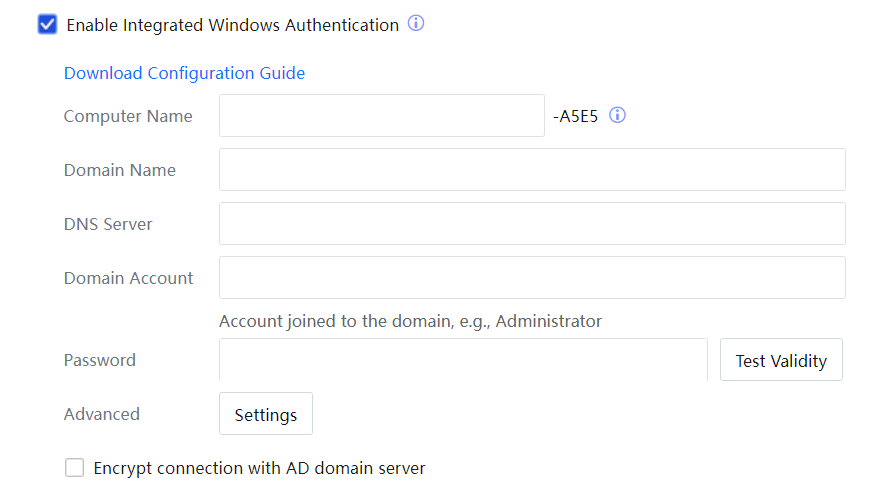The width and height of the screenshot is (874, 494).
Task: Uncheck Enable Integrated Windows Authentication checkbox
Action: (x=47, y=25)
